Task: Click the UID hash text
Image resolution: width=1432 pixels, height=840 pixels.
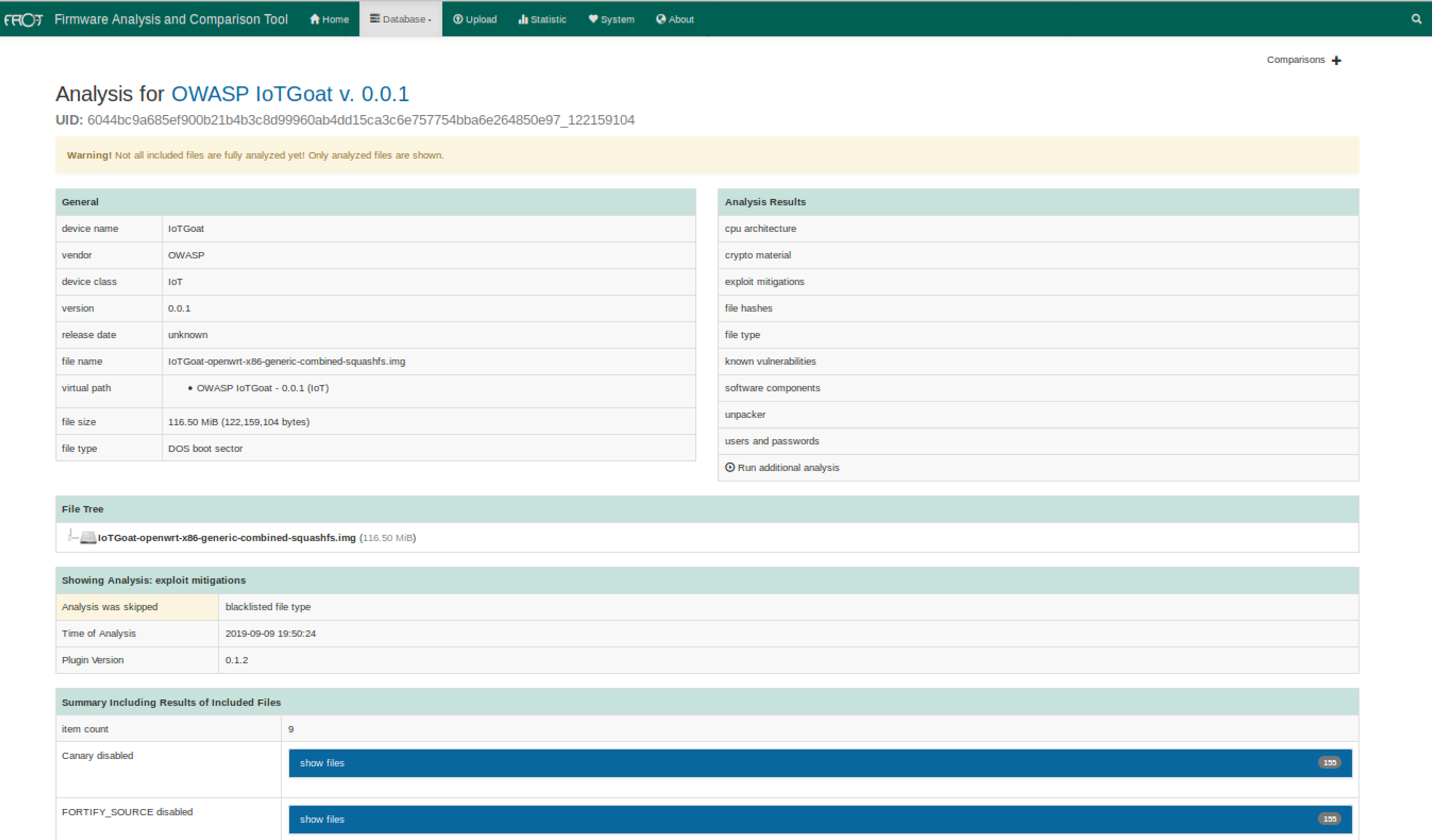Action: (361, 120)
